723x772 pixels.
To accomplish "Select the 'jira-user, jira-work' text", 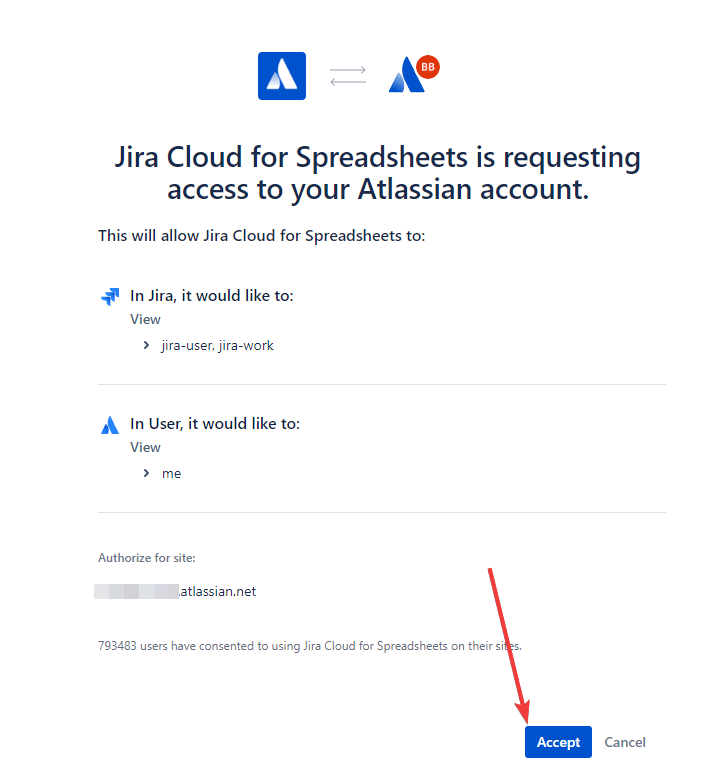I will point(217,346).
